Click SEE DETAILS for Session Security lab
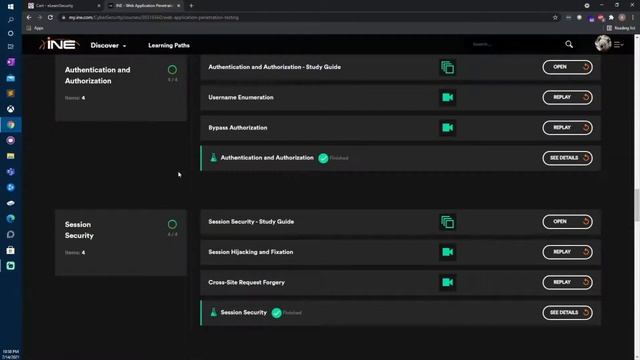The height and width of the screenshot is (360, 640). coord(567,312)
